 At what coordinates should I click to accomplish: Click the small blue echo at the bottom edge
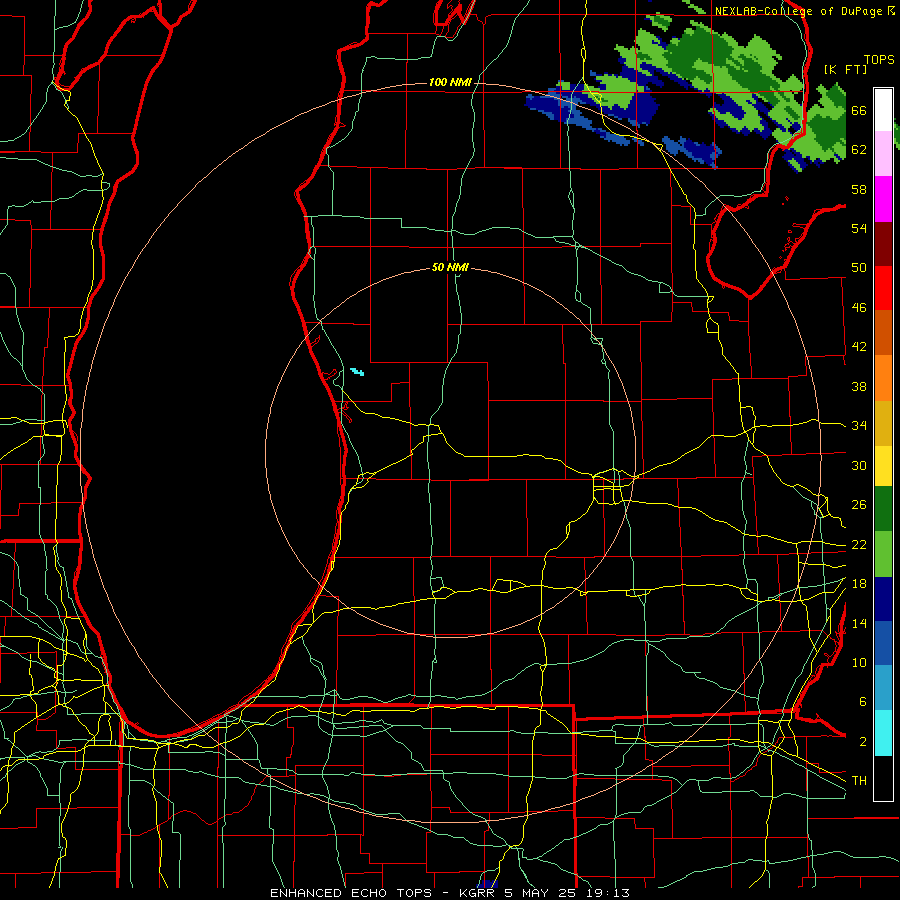click(x=487, y=885)
